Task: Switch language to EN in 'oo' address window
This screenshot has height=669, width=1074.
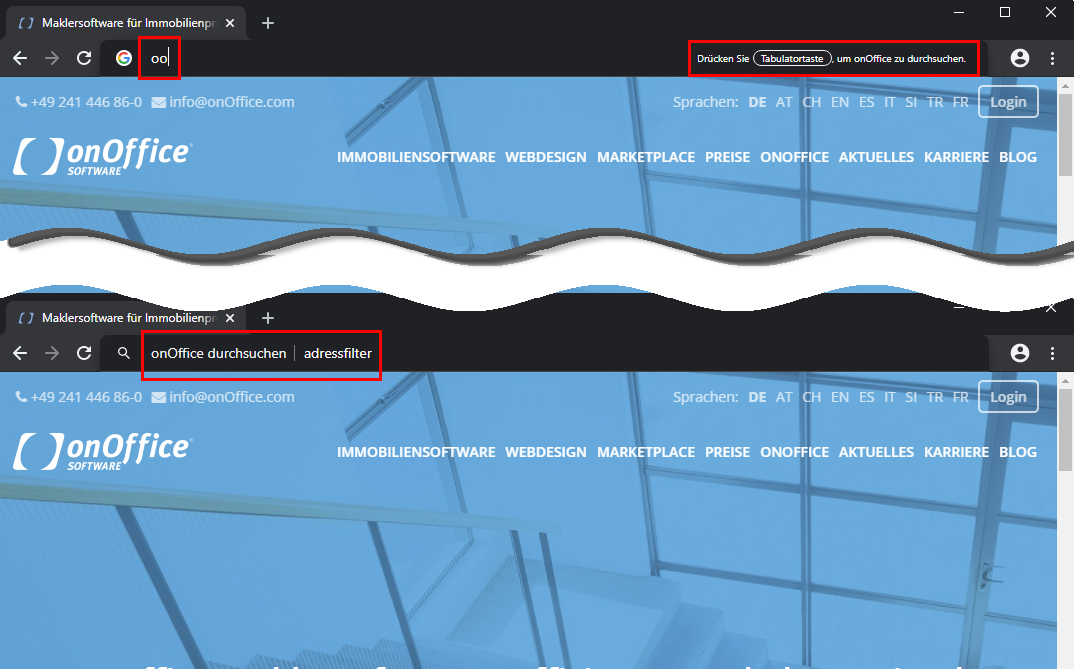Action: coord(840,102)
